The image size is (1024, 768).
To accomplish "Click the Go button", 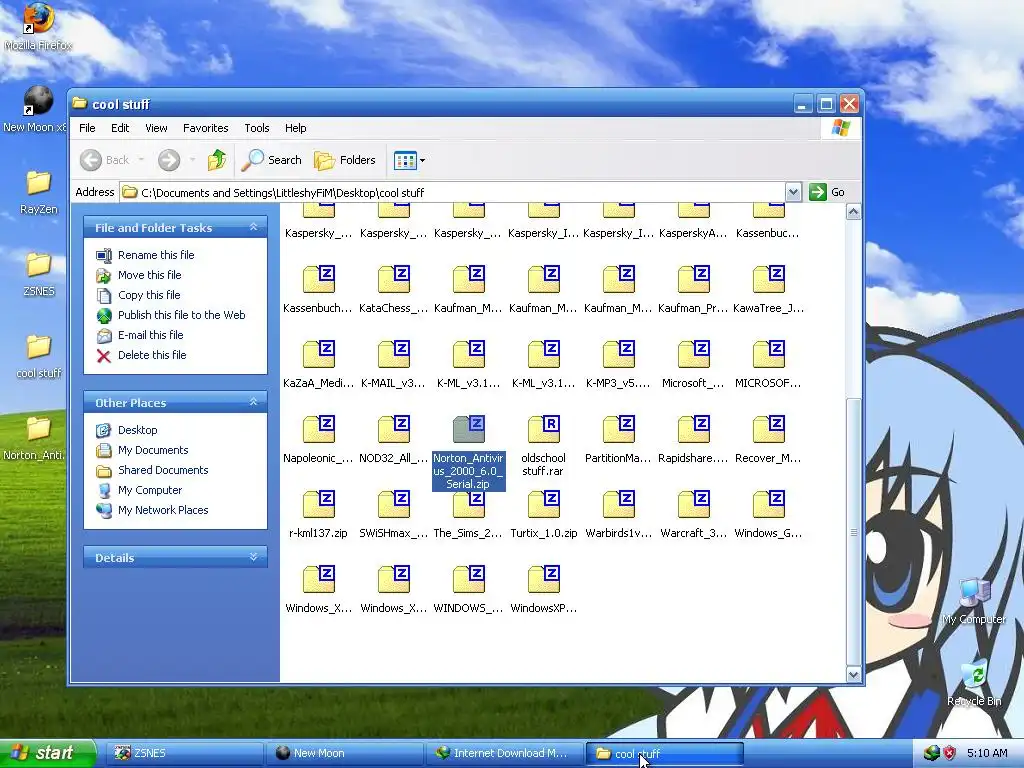I will [827, 192].
